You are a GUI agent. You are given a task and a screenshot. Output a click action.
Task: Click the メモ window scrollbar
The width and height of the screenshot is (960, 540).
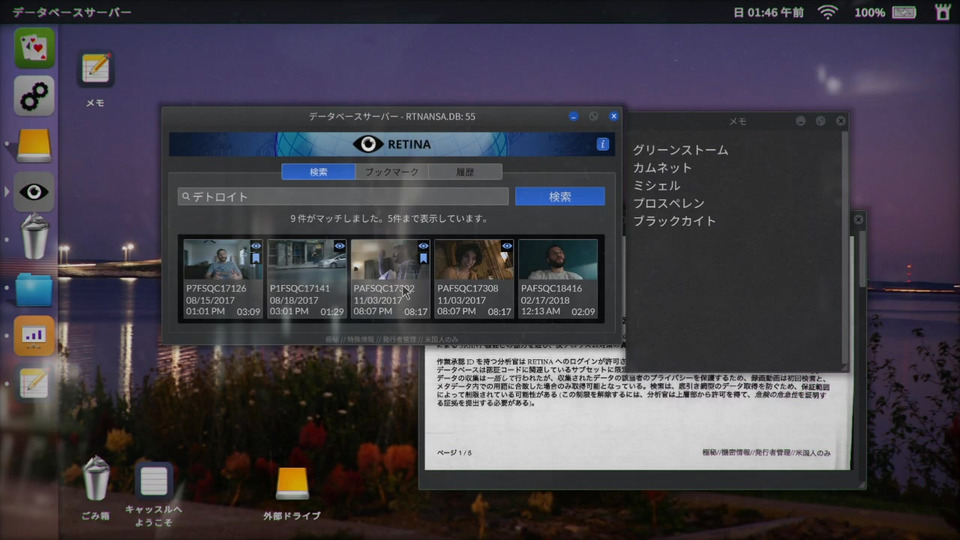[x=845, y=248]
